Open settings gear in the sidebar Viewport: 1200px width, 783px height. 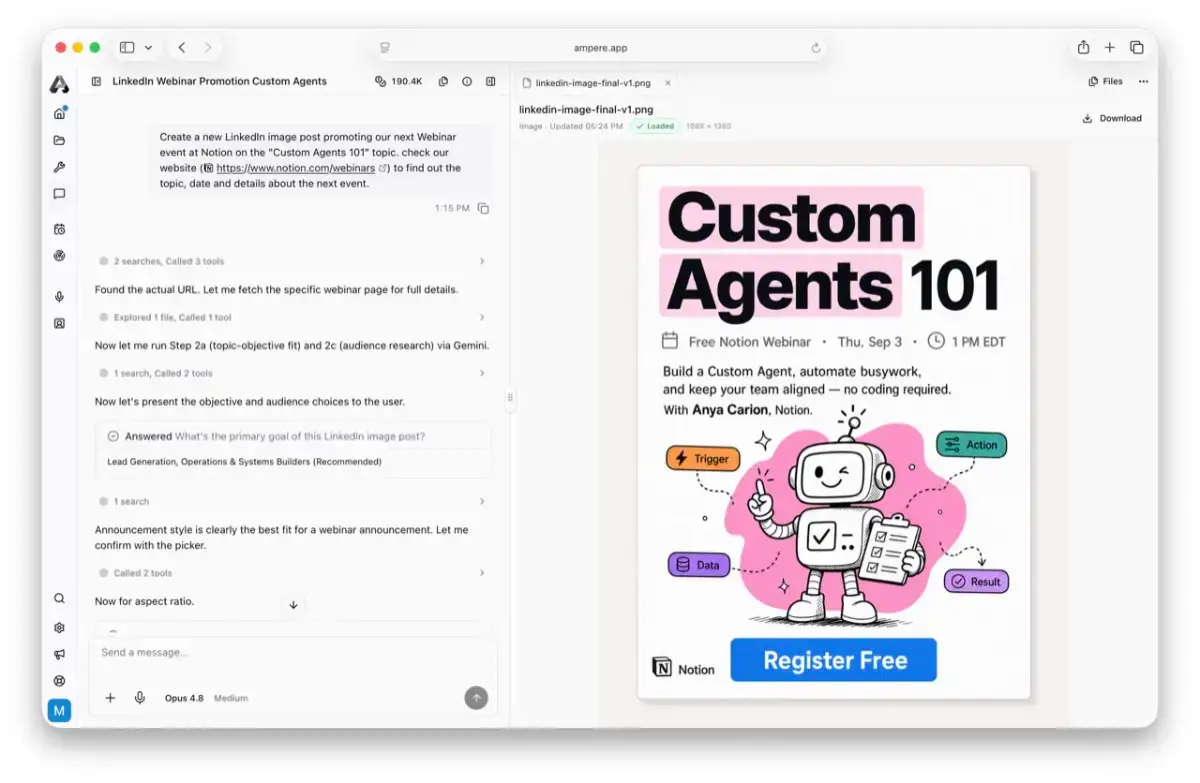(60, 627)
